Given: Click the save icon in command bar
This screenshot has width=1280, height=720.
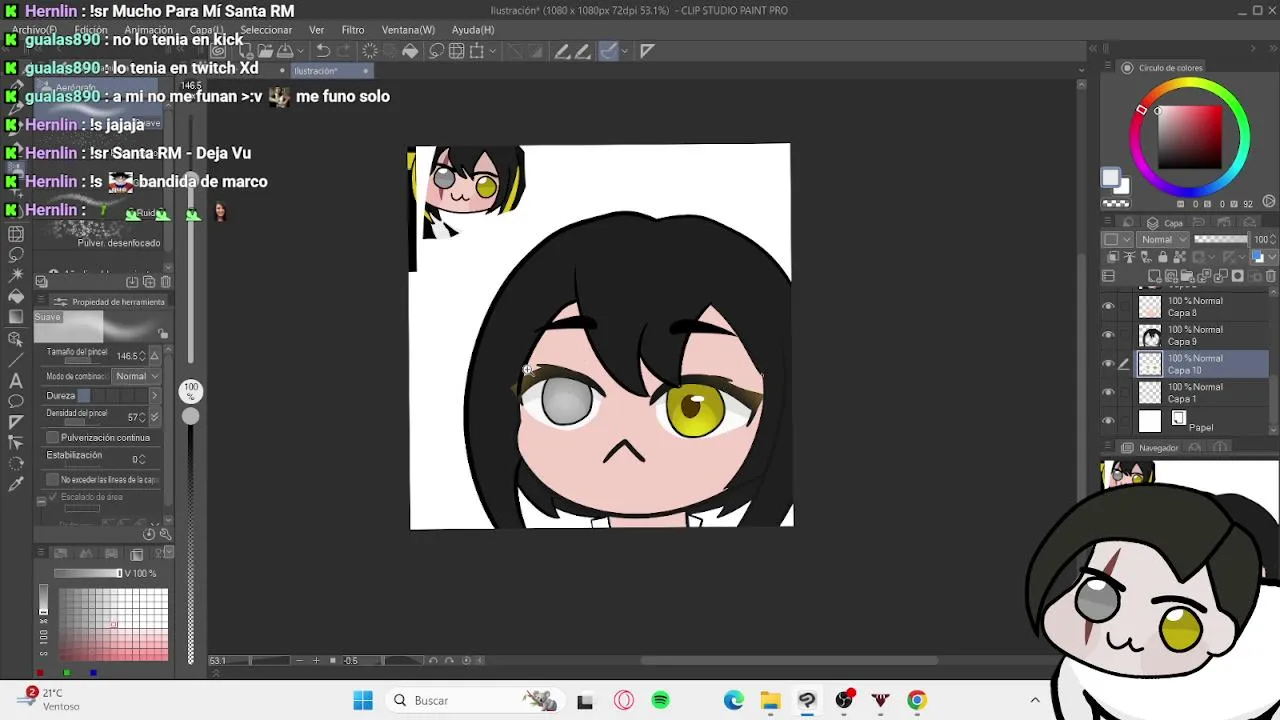Looking at the screenshot, I should pos(284,51).
